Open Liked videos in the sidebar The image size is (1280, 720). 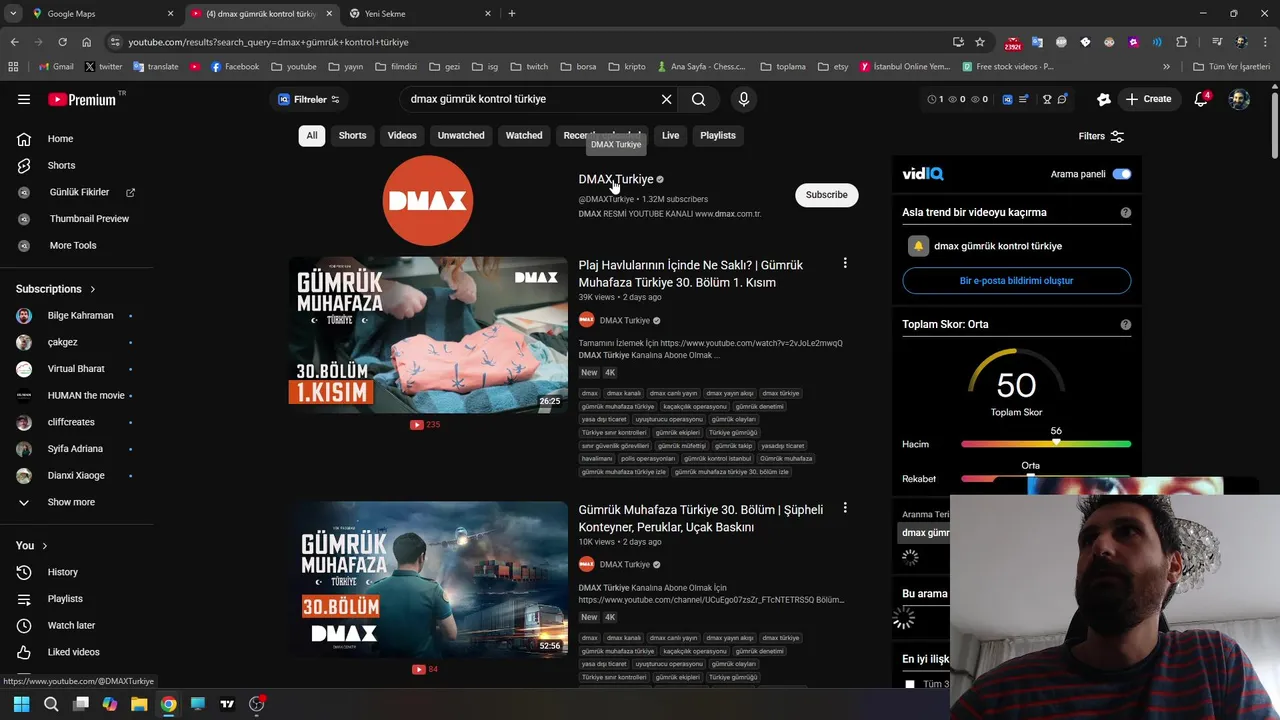tap(76, 652)
